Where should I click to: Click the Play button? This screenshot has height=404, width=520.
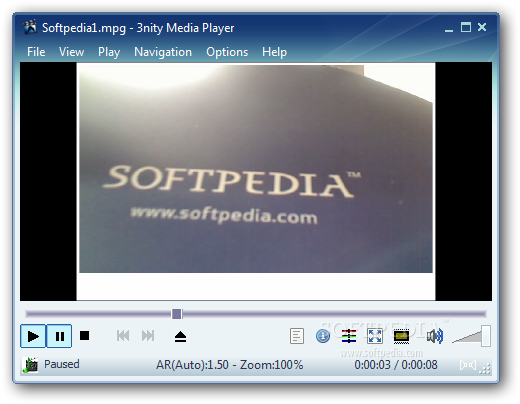coord(33,336)
